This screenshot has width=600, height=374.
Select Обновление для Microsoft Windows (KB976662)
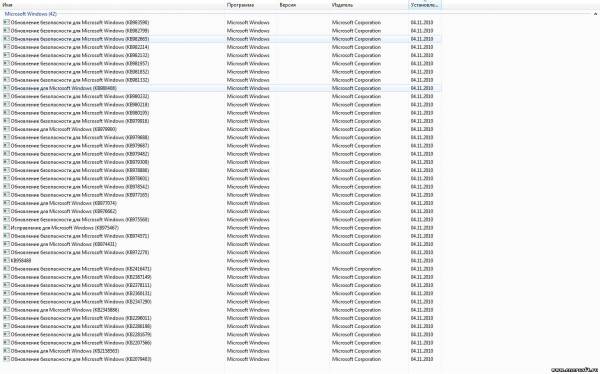click(x=222, y=212)
